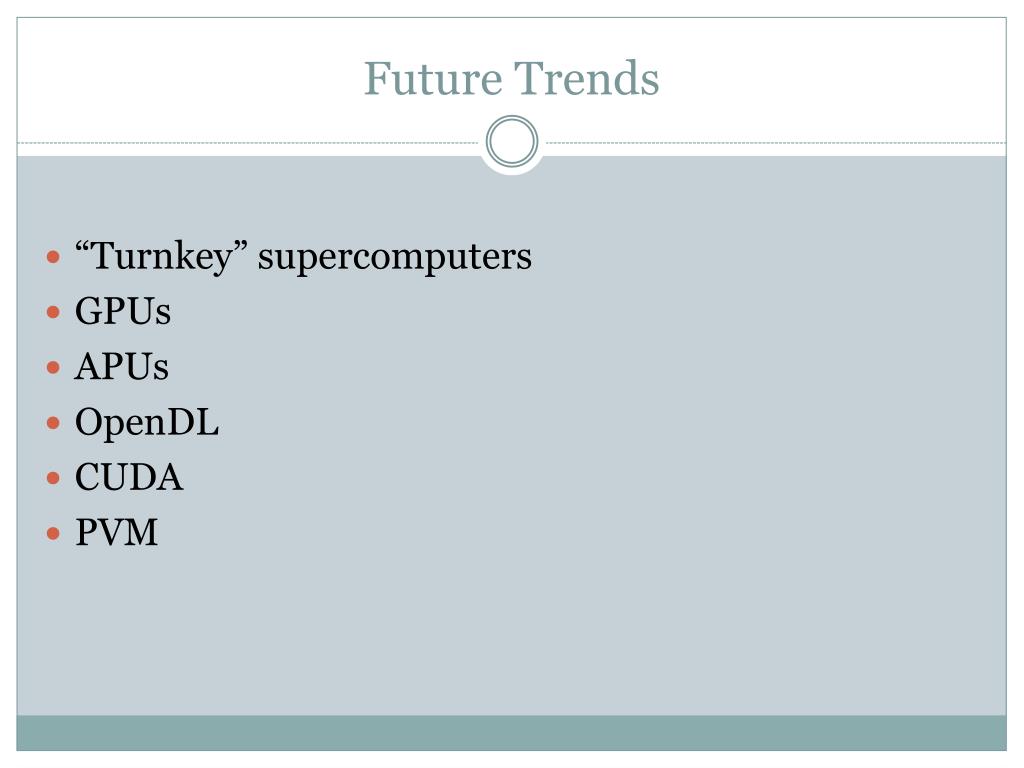1024x768 pixels.
Task: Click the dashed divider left of the circle
Action: click(248, 142)
